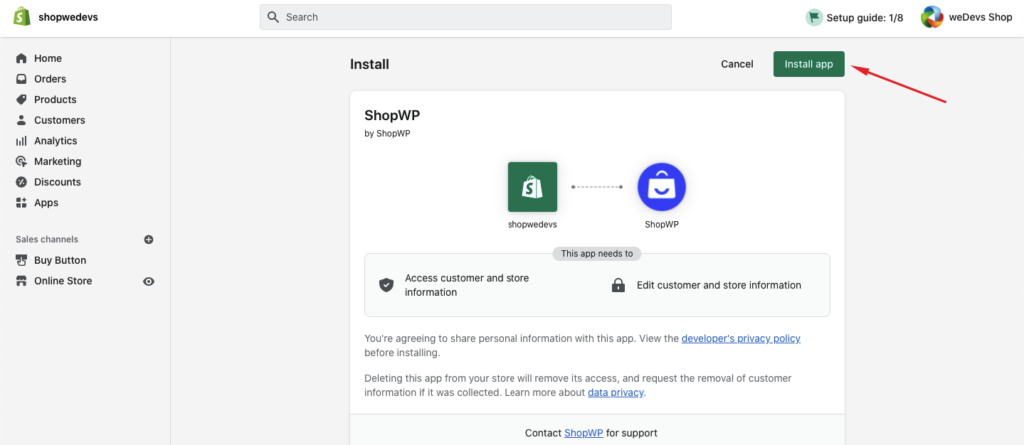Click the Discounts percent badge icon
Viewport: 1024px width, 445px height.
pos(22,182)
